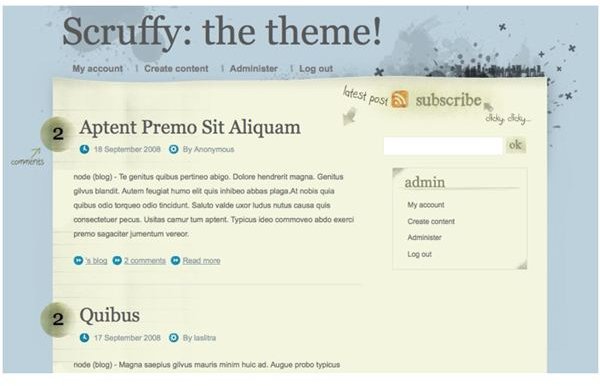Click the orange RSS feed icon
Screen dimensions: 600x386
[x=400, y=99]
